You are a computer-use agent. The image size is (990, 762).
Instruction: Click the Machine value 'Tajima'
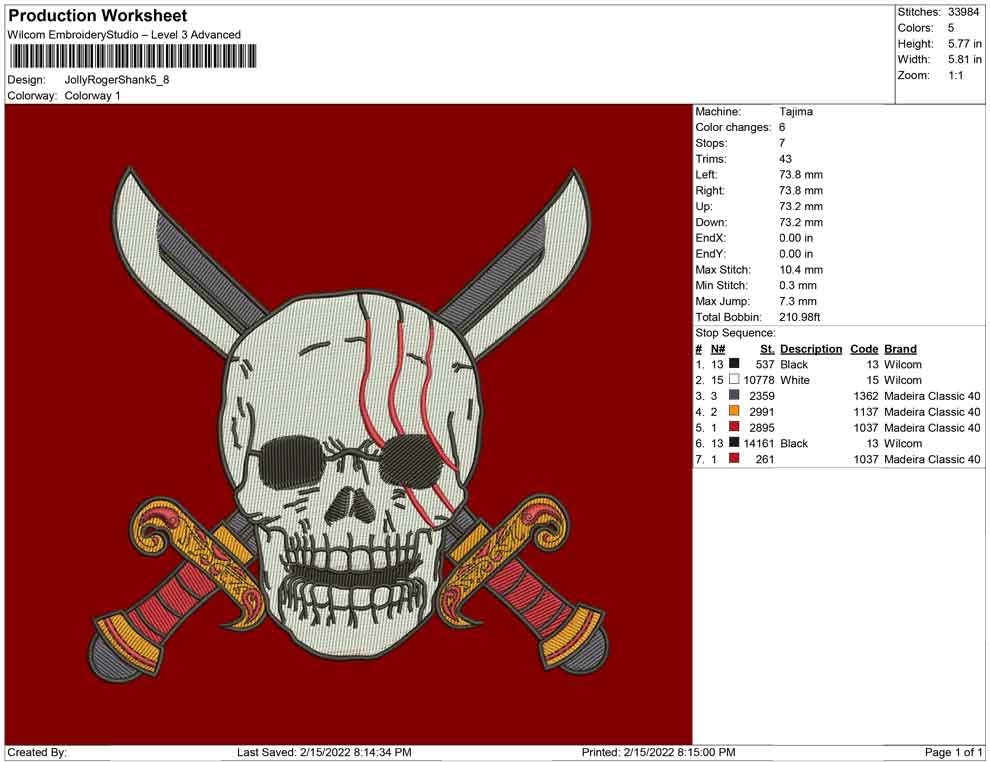pos(796,112)
